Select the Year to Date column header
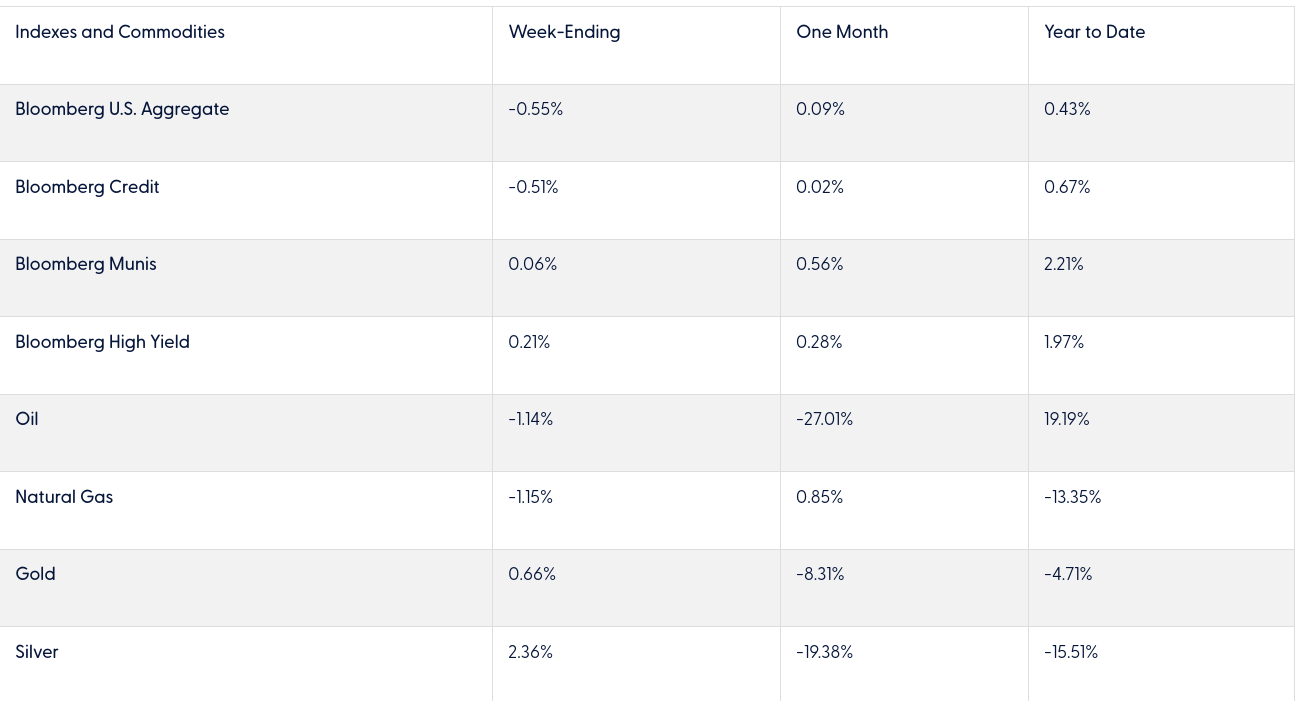The width and height of the screenshot is (1297, 701). (1094, 32)
